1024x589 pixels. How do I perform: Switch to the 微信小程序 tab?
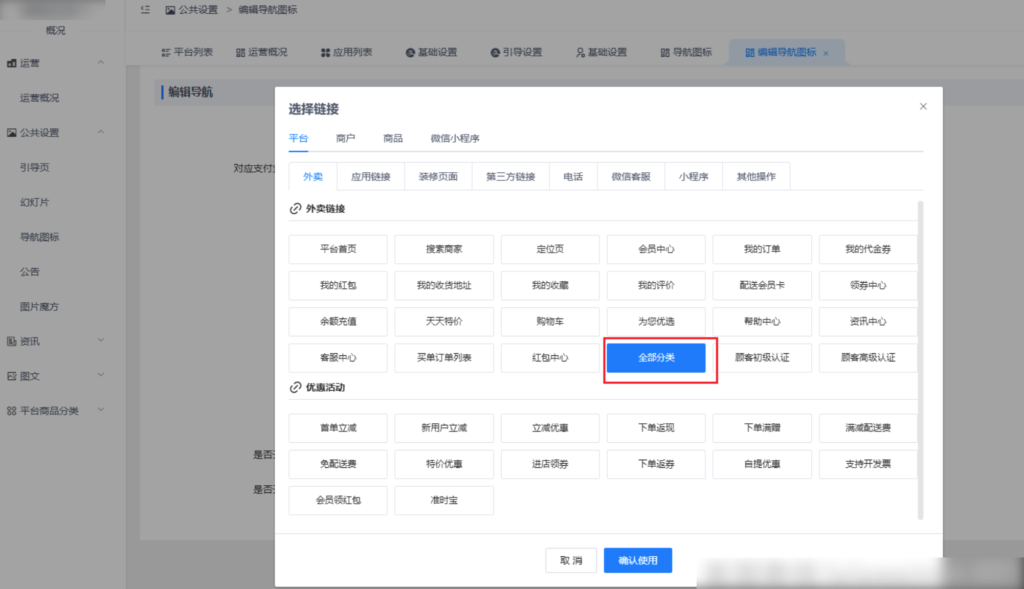(x=455, y=139)
